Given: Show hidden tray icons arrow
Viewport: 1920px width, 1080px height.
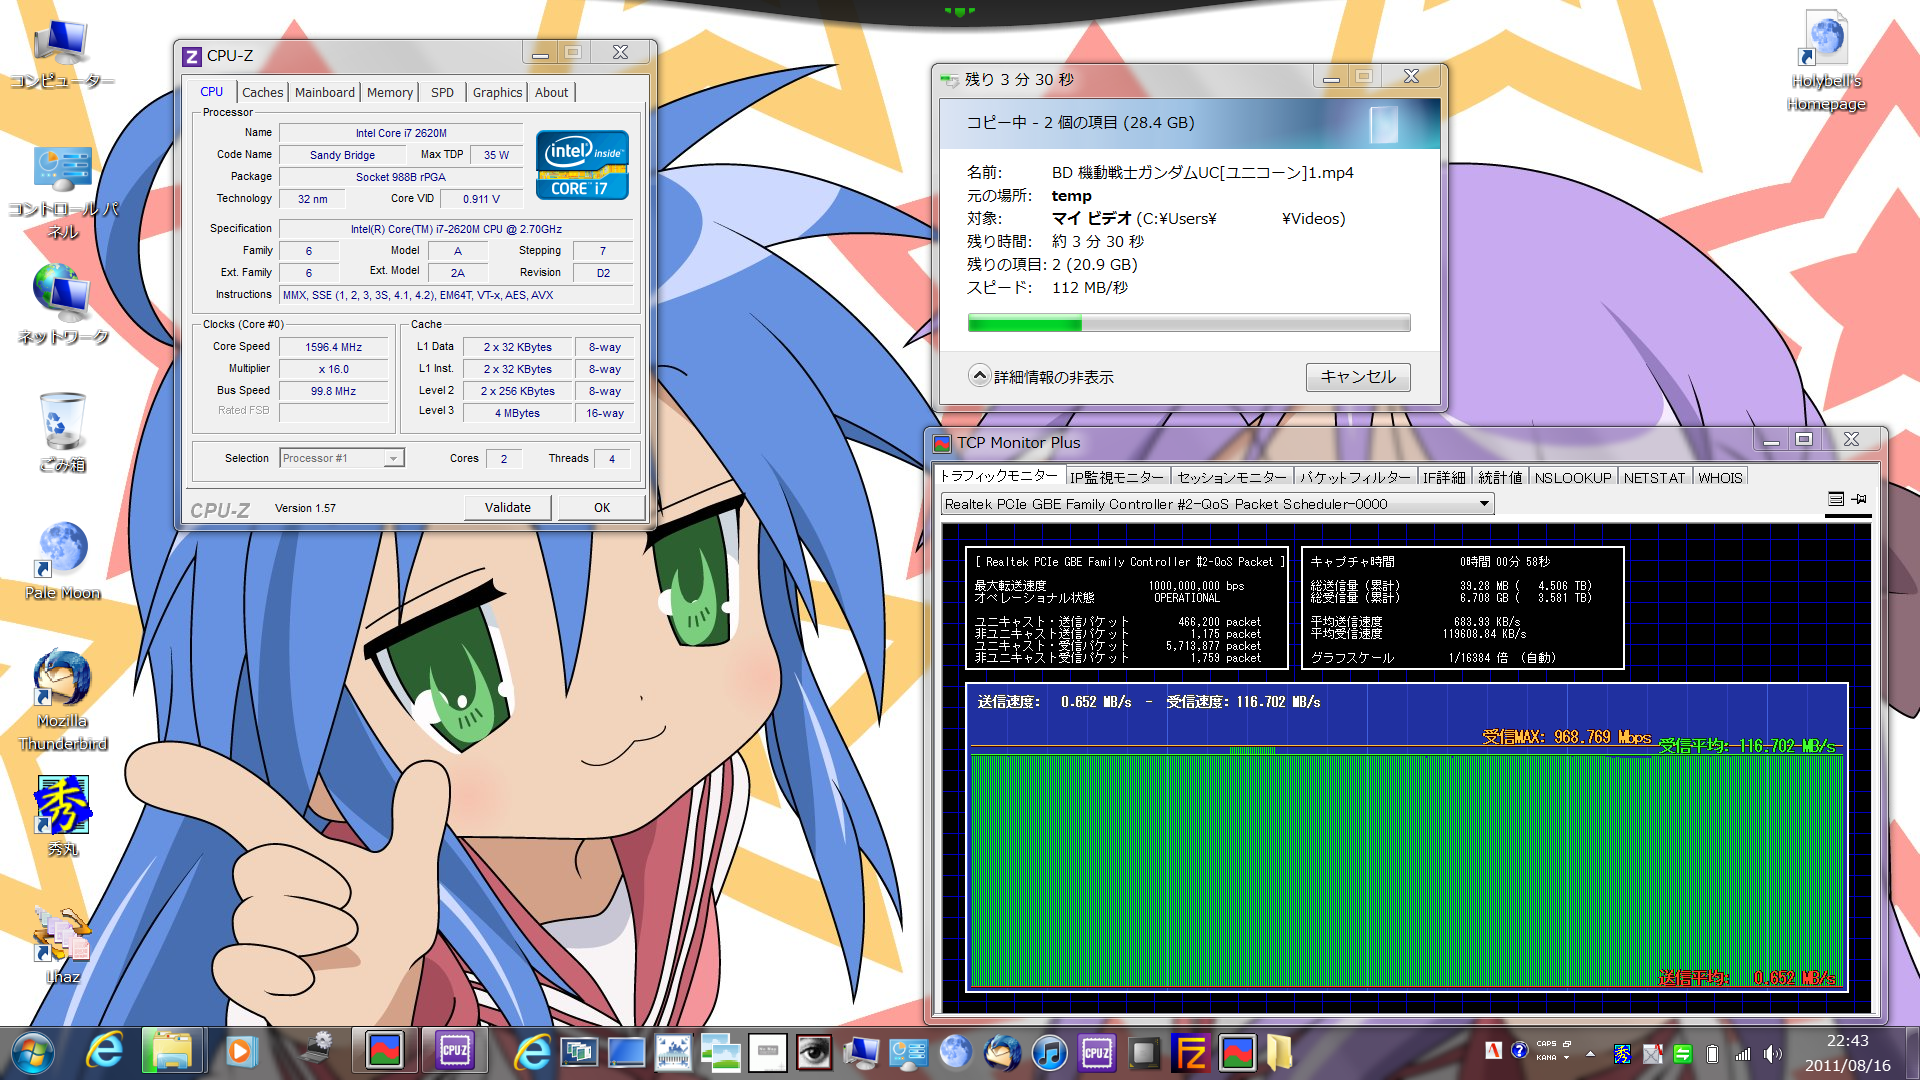Looking at the screenshot, I should (1590, 1053).
